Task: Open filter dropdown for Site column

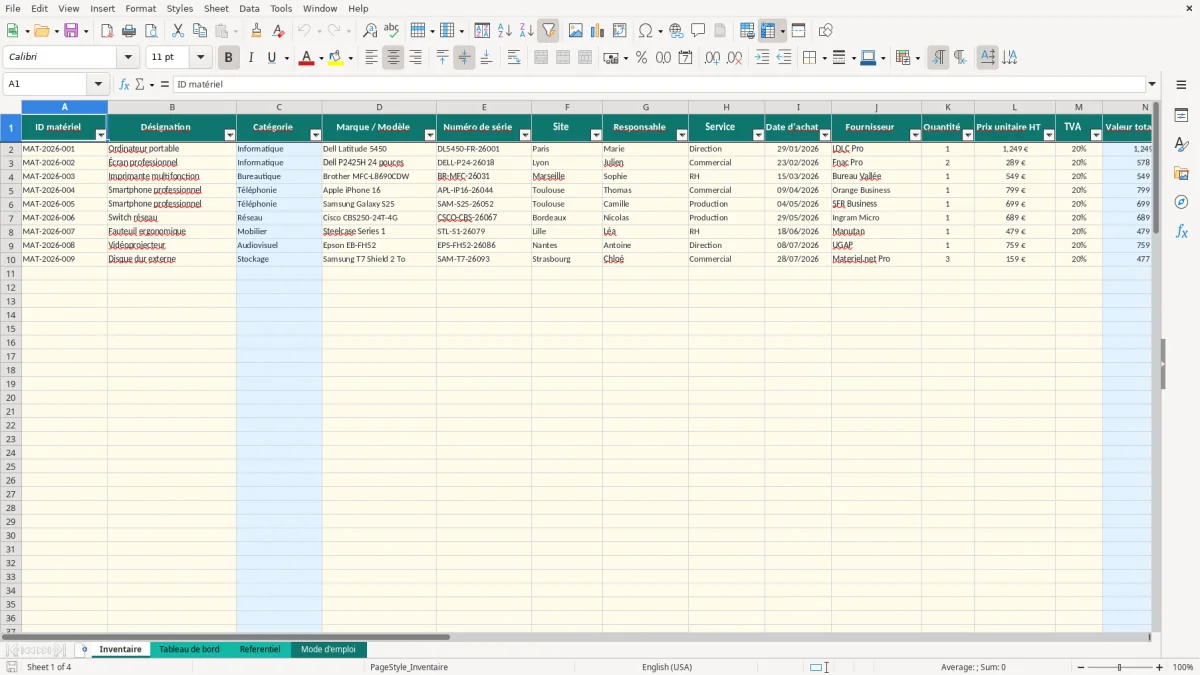Action: (596, 135)
